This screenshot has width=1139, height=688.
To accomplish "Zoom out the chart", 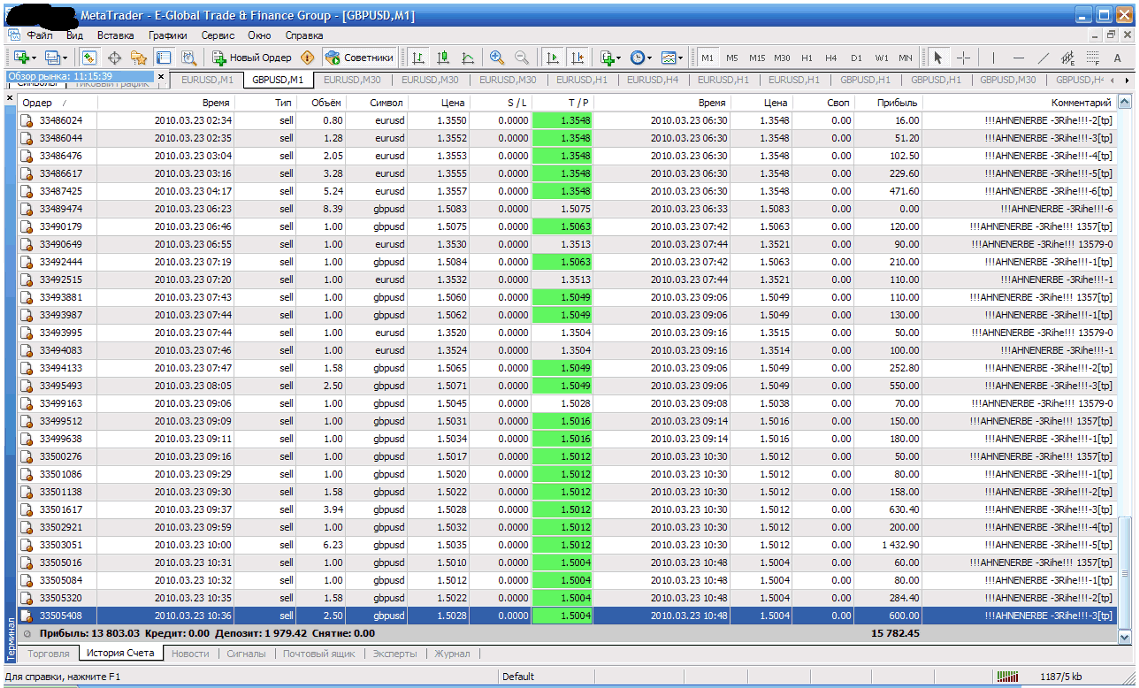I will point(522,57).
